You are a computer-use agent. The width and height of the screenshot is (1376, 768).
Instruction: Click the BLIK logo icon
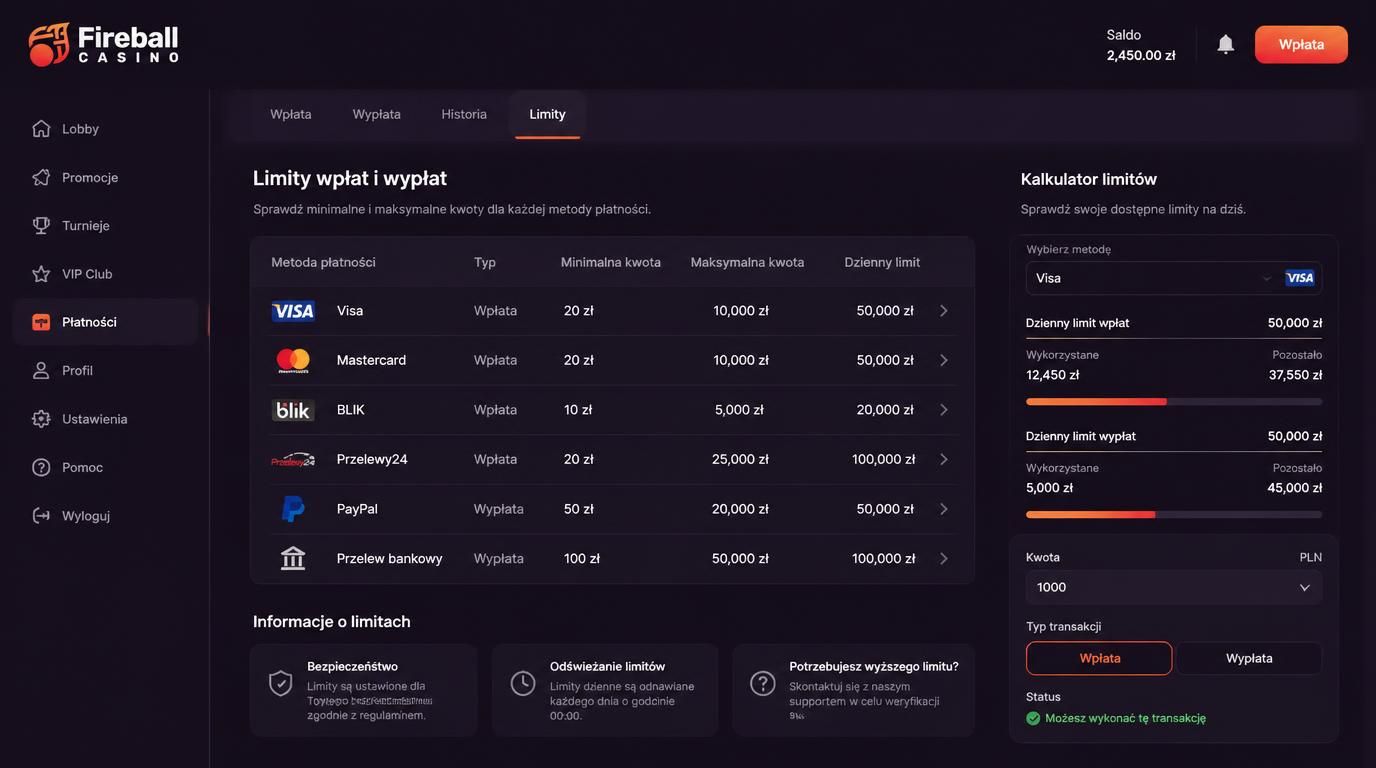click(x=293, y=410)
